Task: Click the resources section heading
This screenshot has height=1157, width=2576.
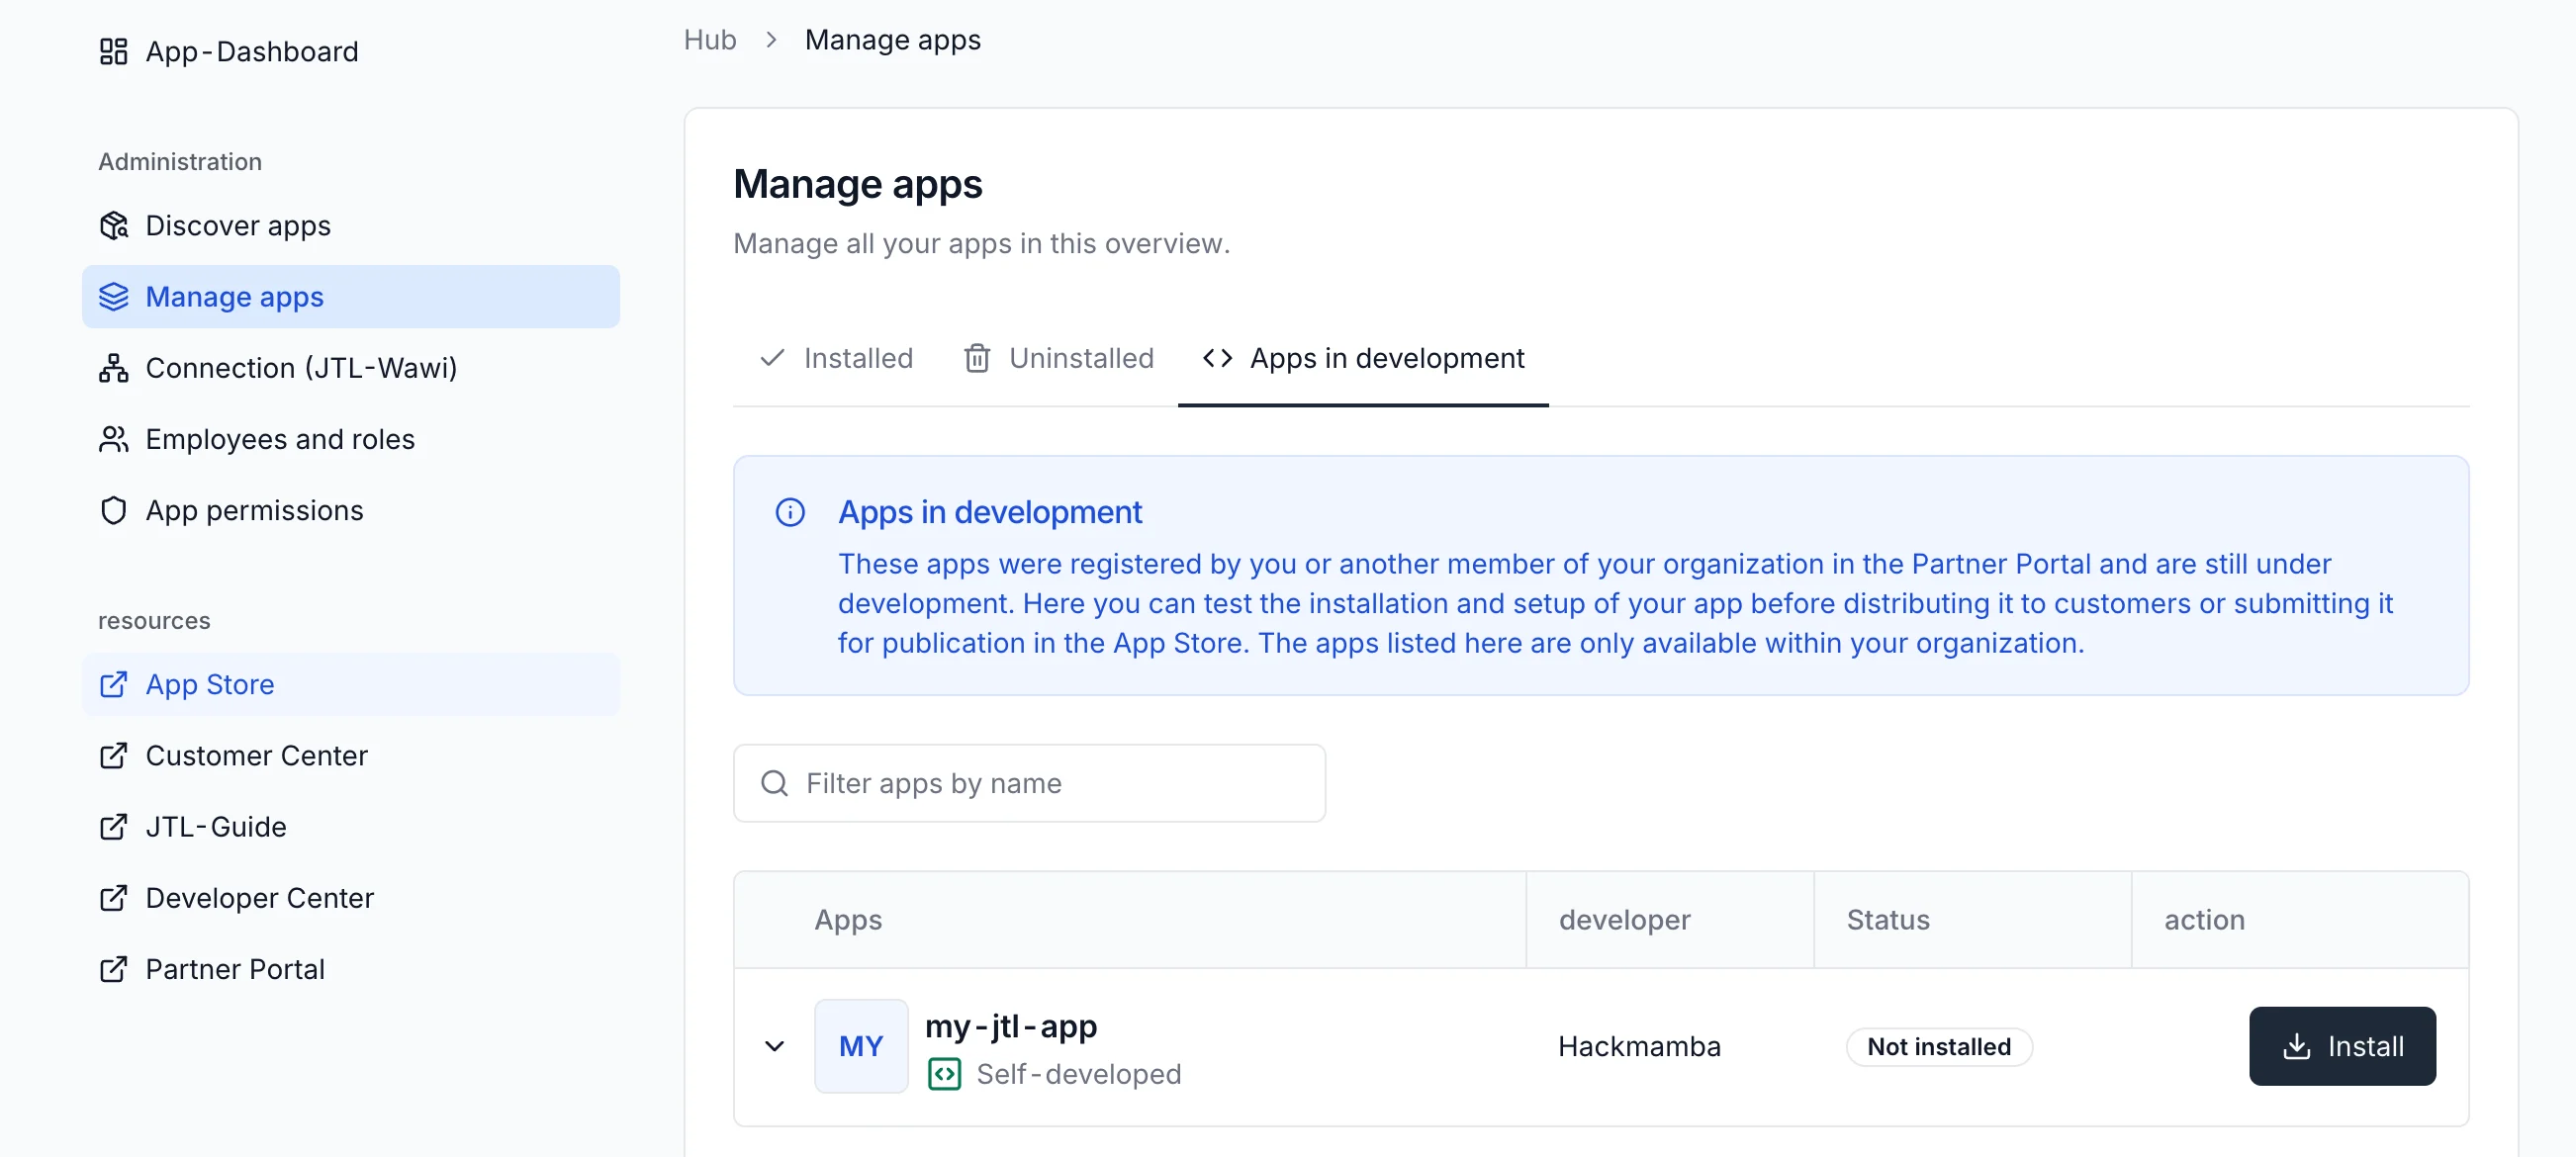Action: 154,620
